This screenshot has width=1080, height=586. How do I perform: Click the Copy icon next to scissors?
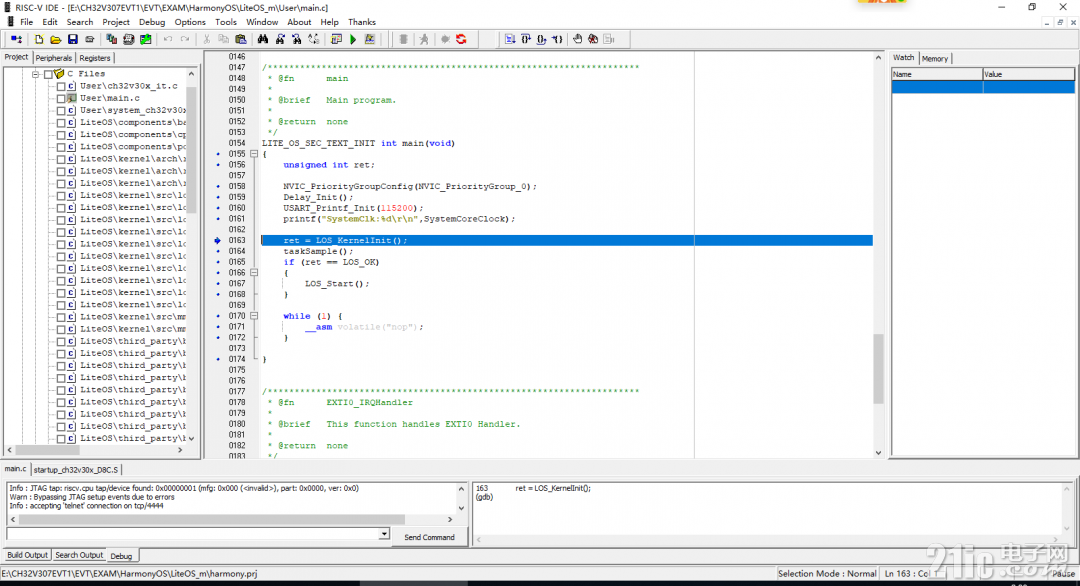[223, 40]
